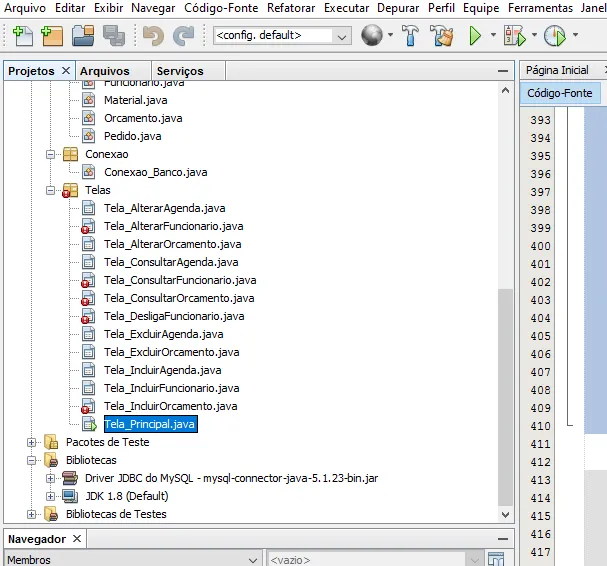
Task: Collapse the Conexao package node
Action: click(50, 154)
